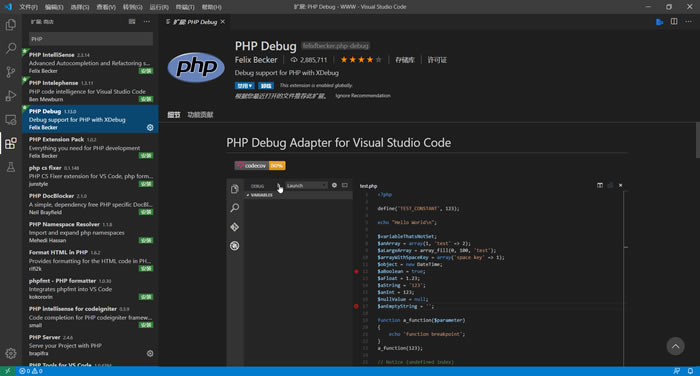The height and width of the screenshot is (376, 700).
Task: Install PHP Namespace Resolver extension
Action: point(146,240)
